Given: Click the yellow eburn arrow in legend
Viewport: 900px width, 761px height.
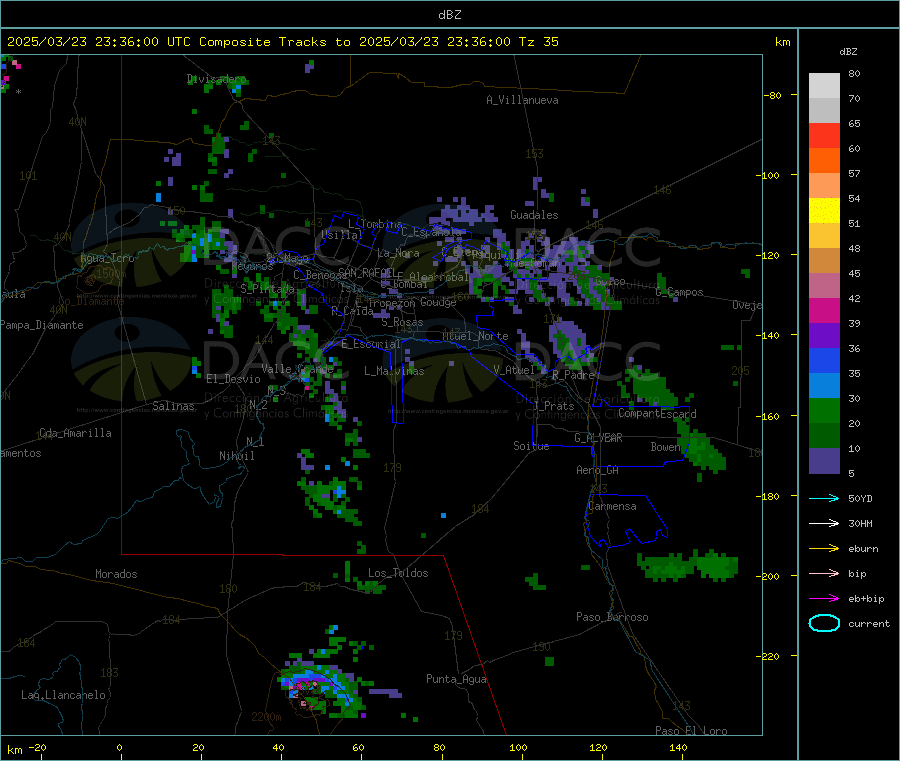Looking at the screenshot, I should [824, 549].
